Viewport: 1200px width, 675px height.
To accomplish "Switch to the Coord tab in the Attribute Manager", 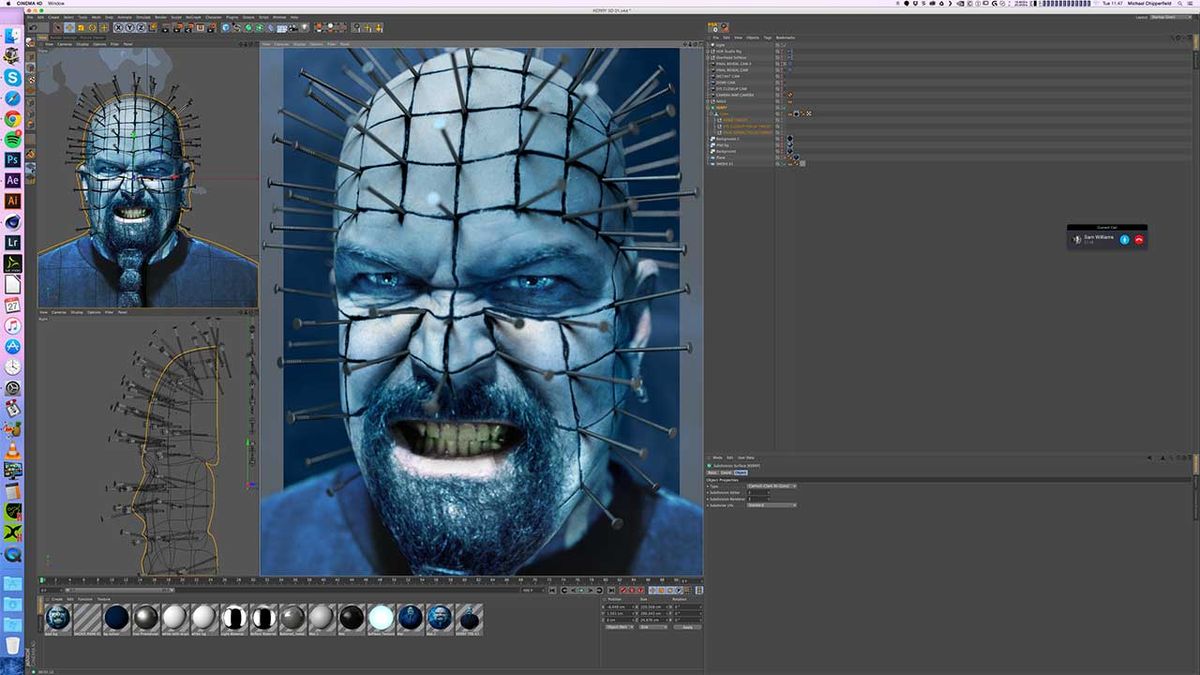I will click(725, 472).
